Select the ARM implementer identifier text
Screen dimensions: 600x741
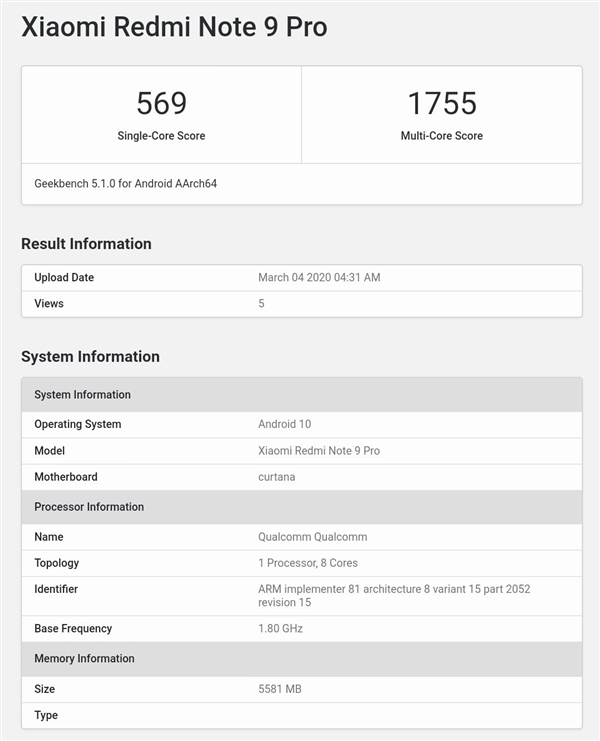coord(394,596)
